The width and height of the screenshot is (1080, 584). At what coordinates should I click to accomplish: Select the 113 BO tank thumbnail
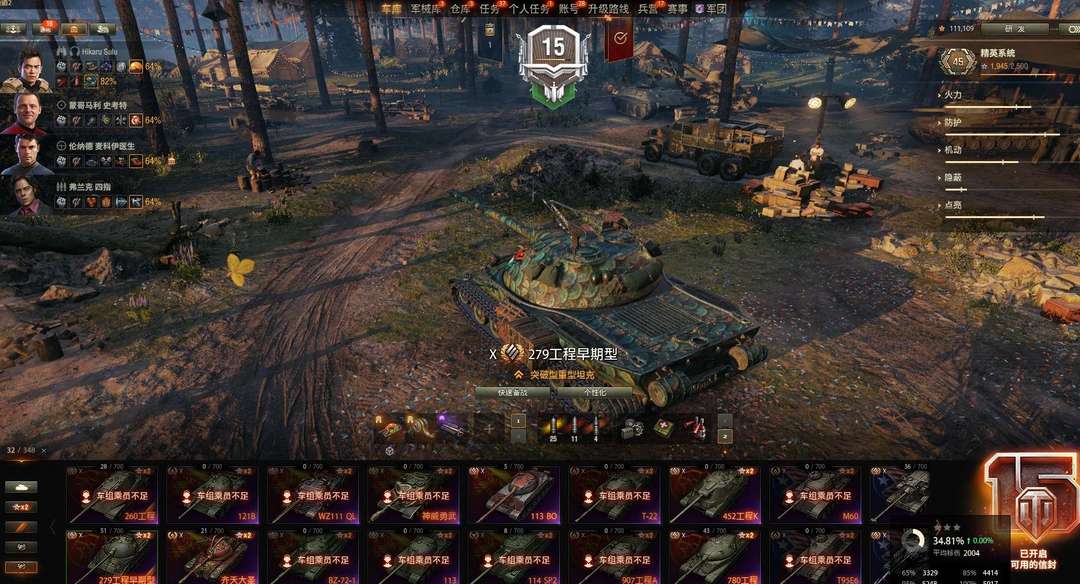(x=514, y=493)
